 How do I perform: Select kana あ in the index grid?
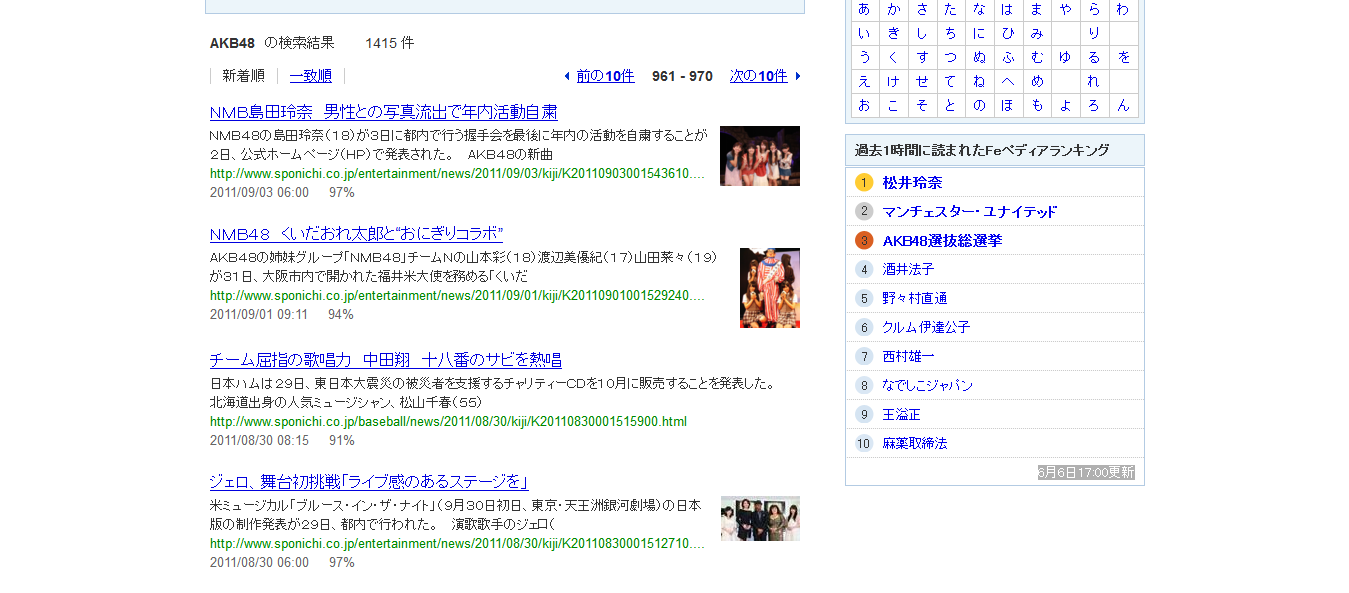864,9
